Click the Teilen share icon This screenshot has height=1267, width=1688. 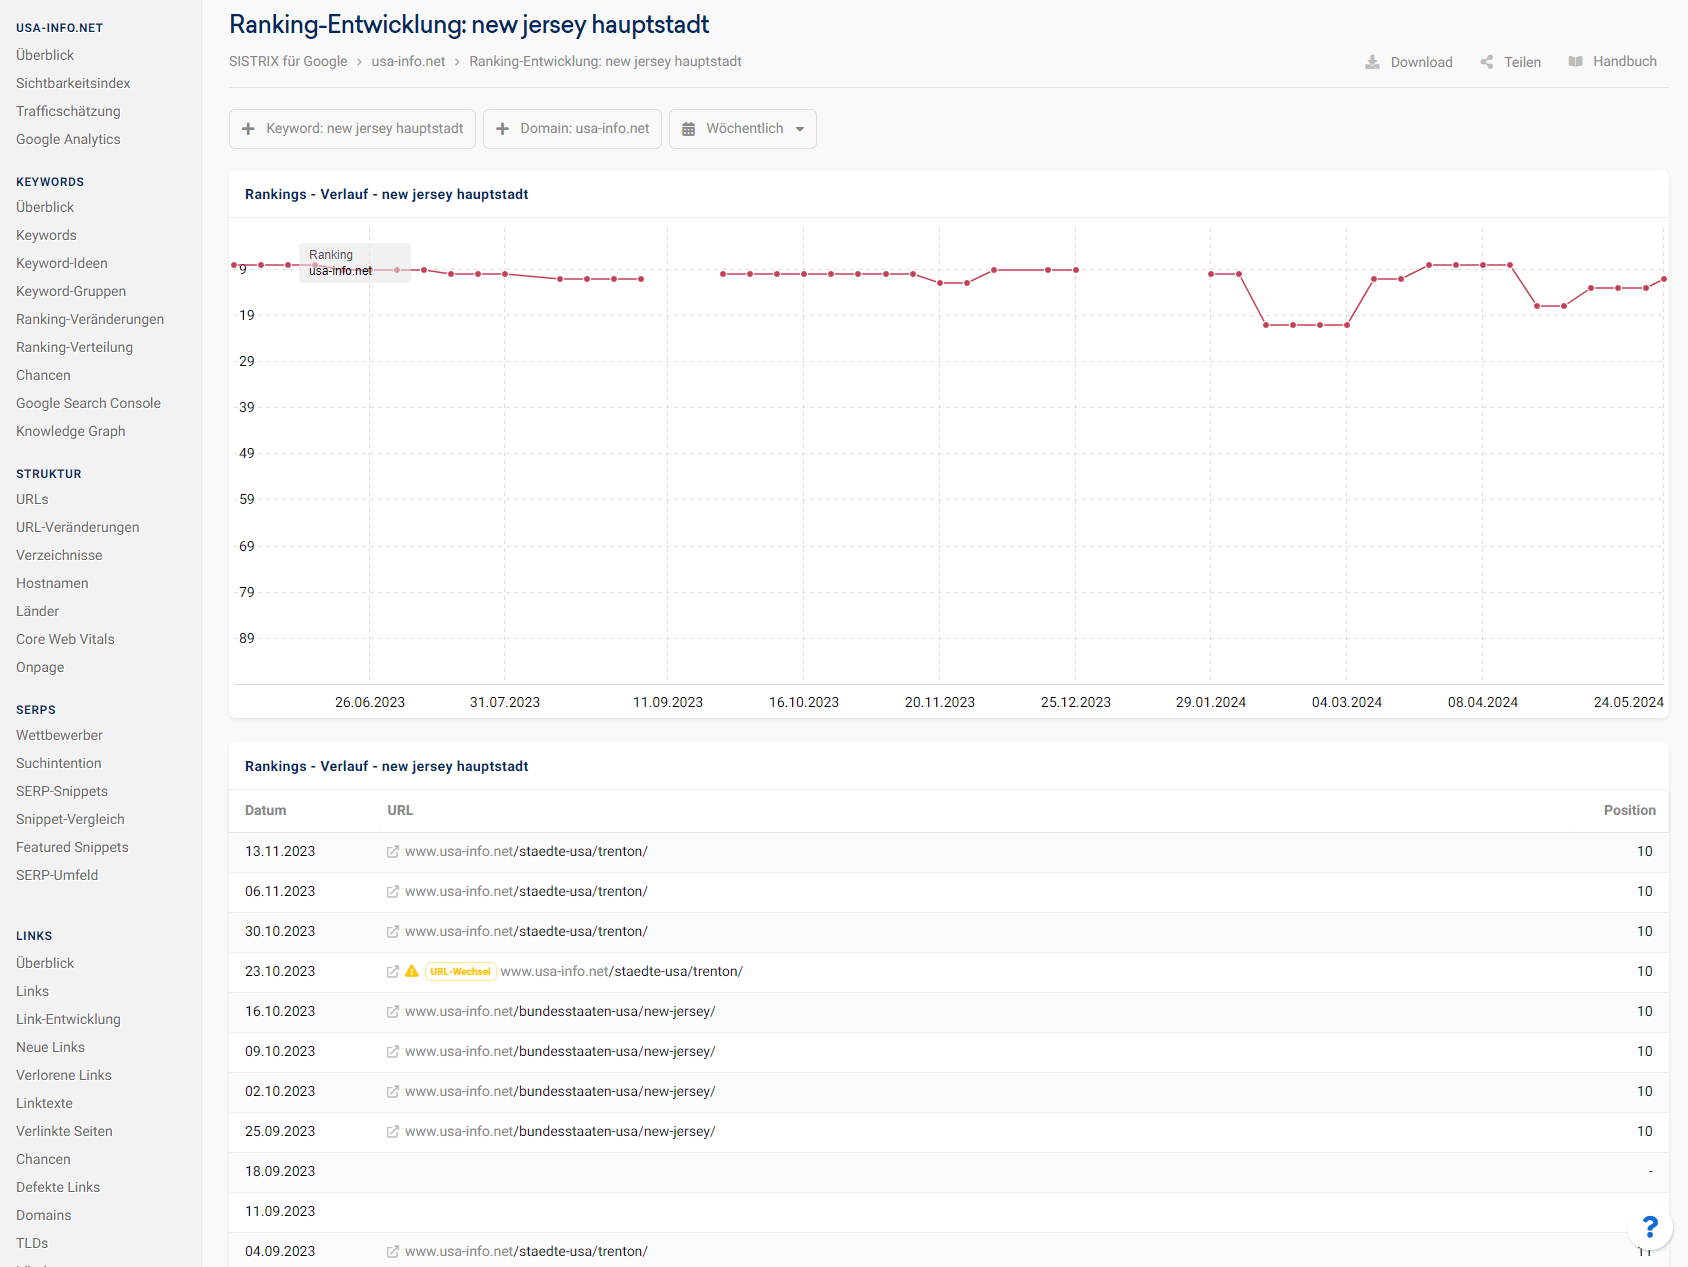[x=1487, y=61]
